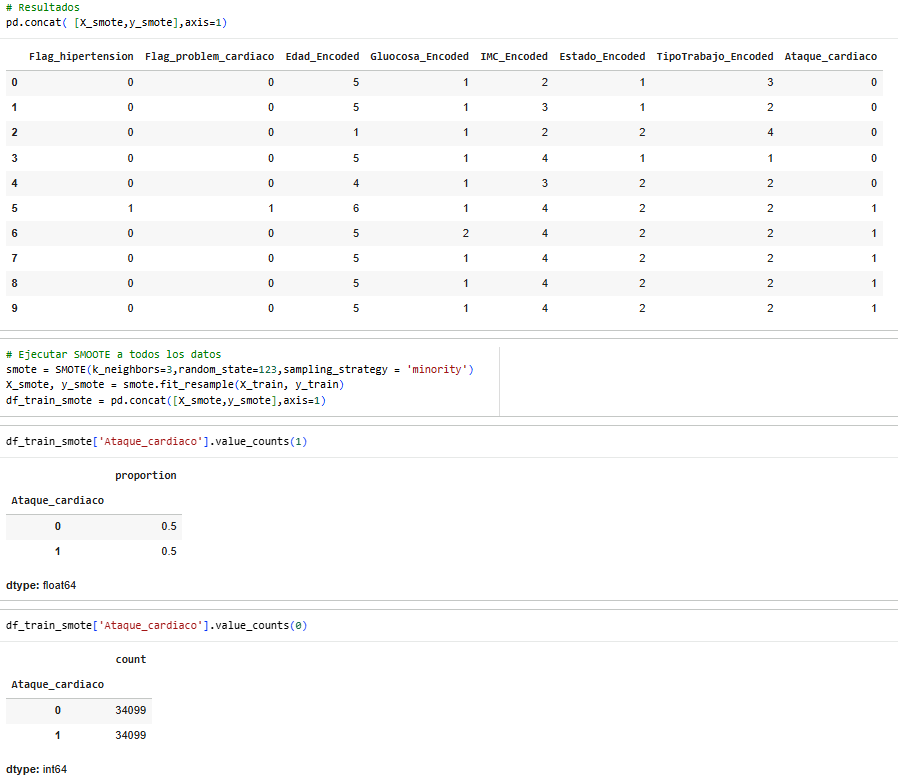This screenshot has width=898, height=777.
Task: Click Ataque_cardiaco index label above count rows
Action: click(57, 684)
